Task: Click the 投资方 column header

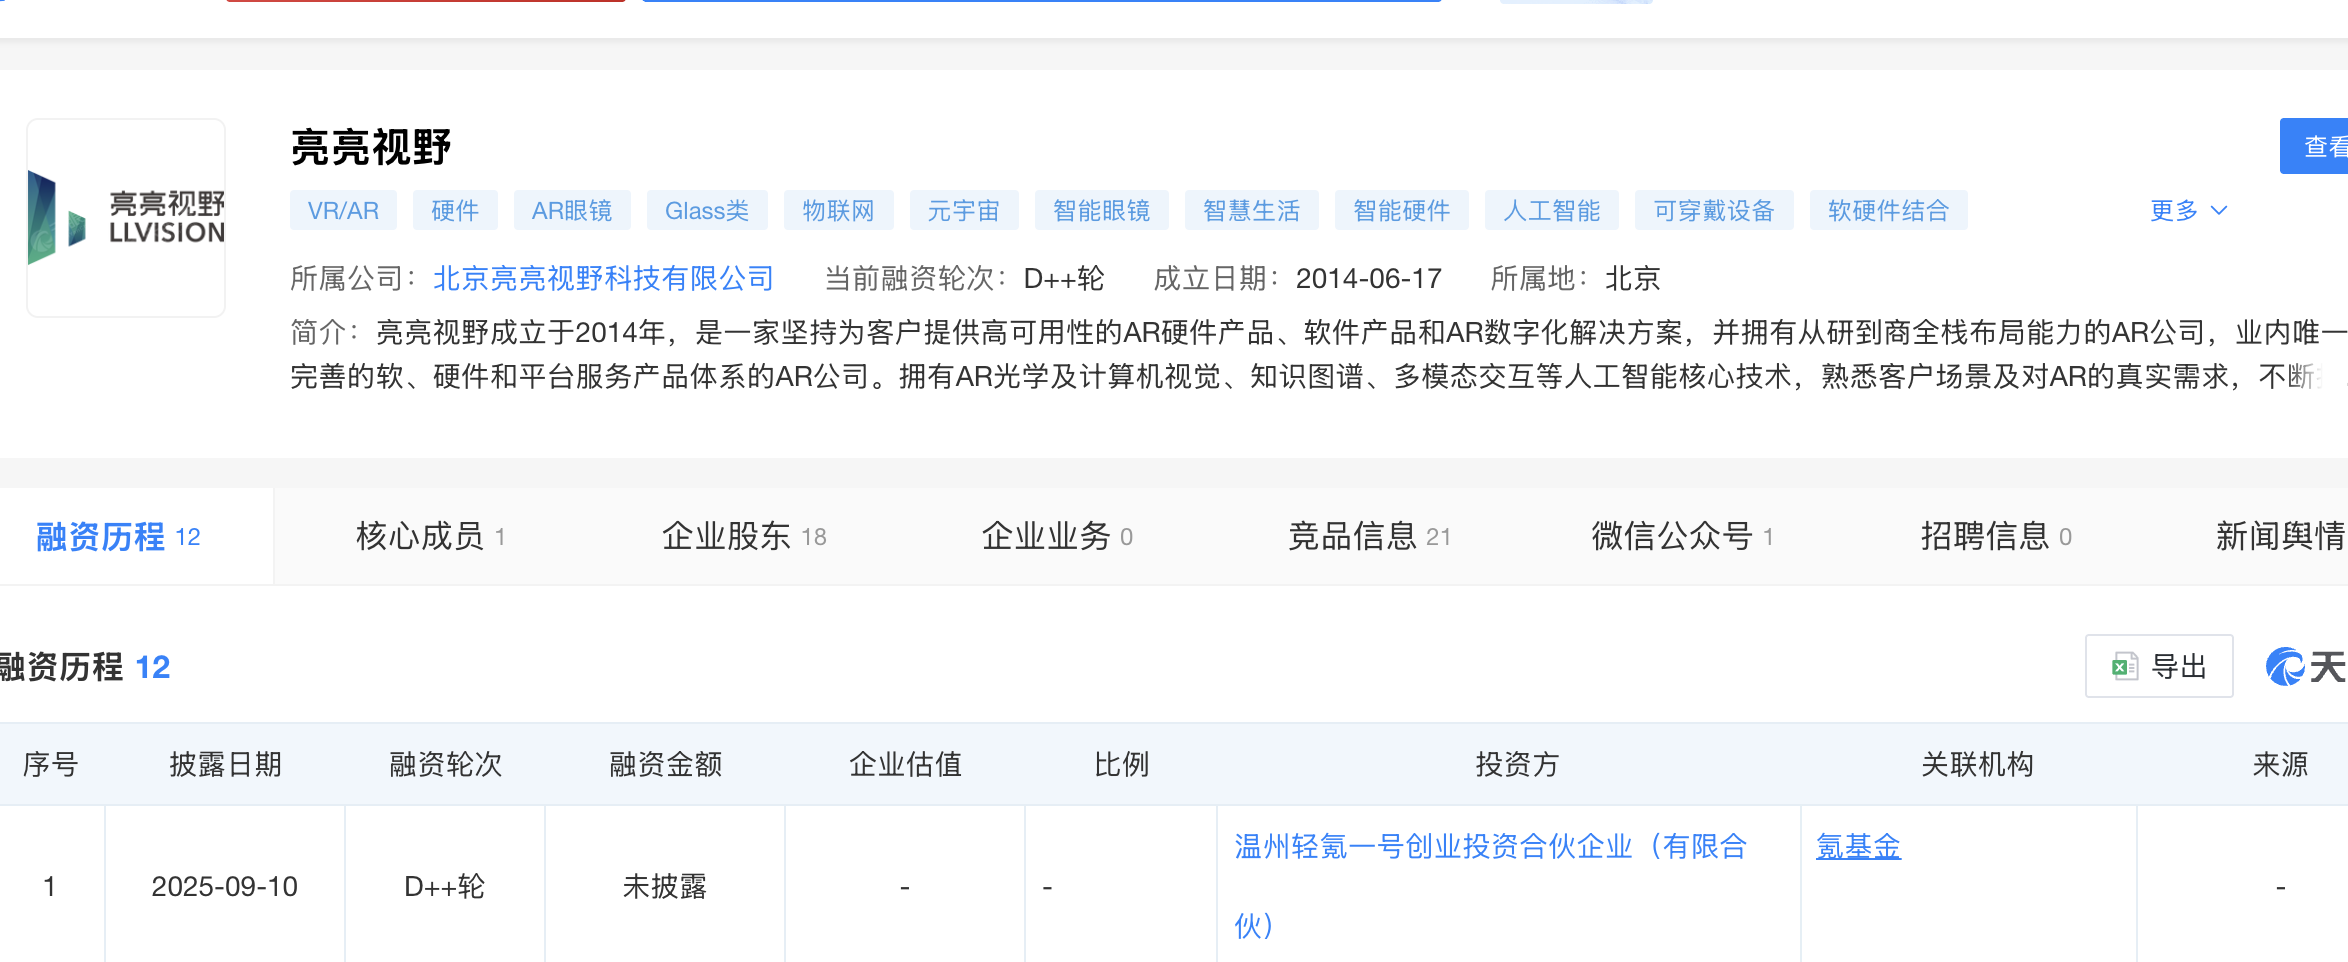Action: 1517,765
